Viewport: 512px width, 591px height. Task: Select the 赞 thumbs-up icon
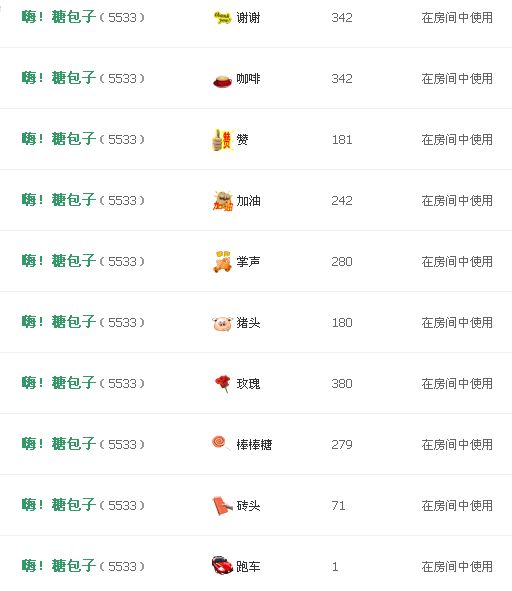(x=222, y=140)
